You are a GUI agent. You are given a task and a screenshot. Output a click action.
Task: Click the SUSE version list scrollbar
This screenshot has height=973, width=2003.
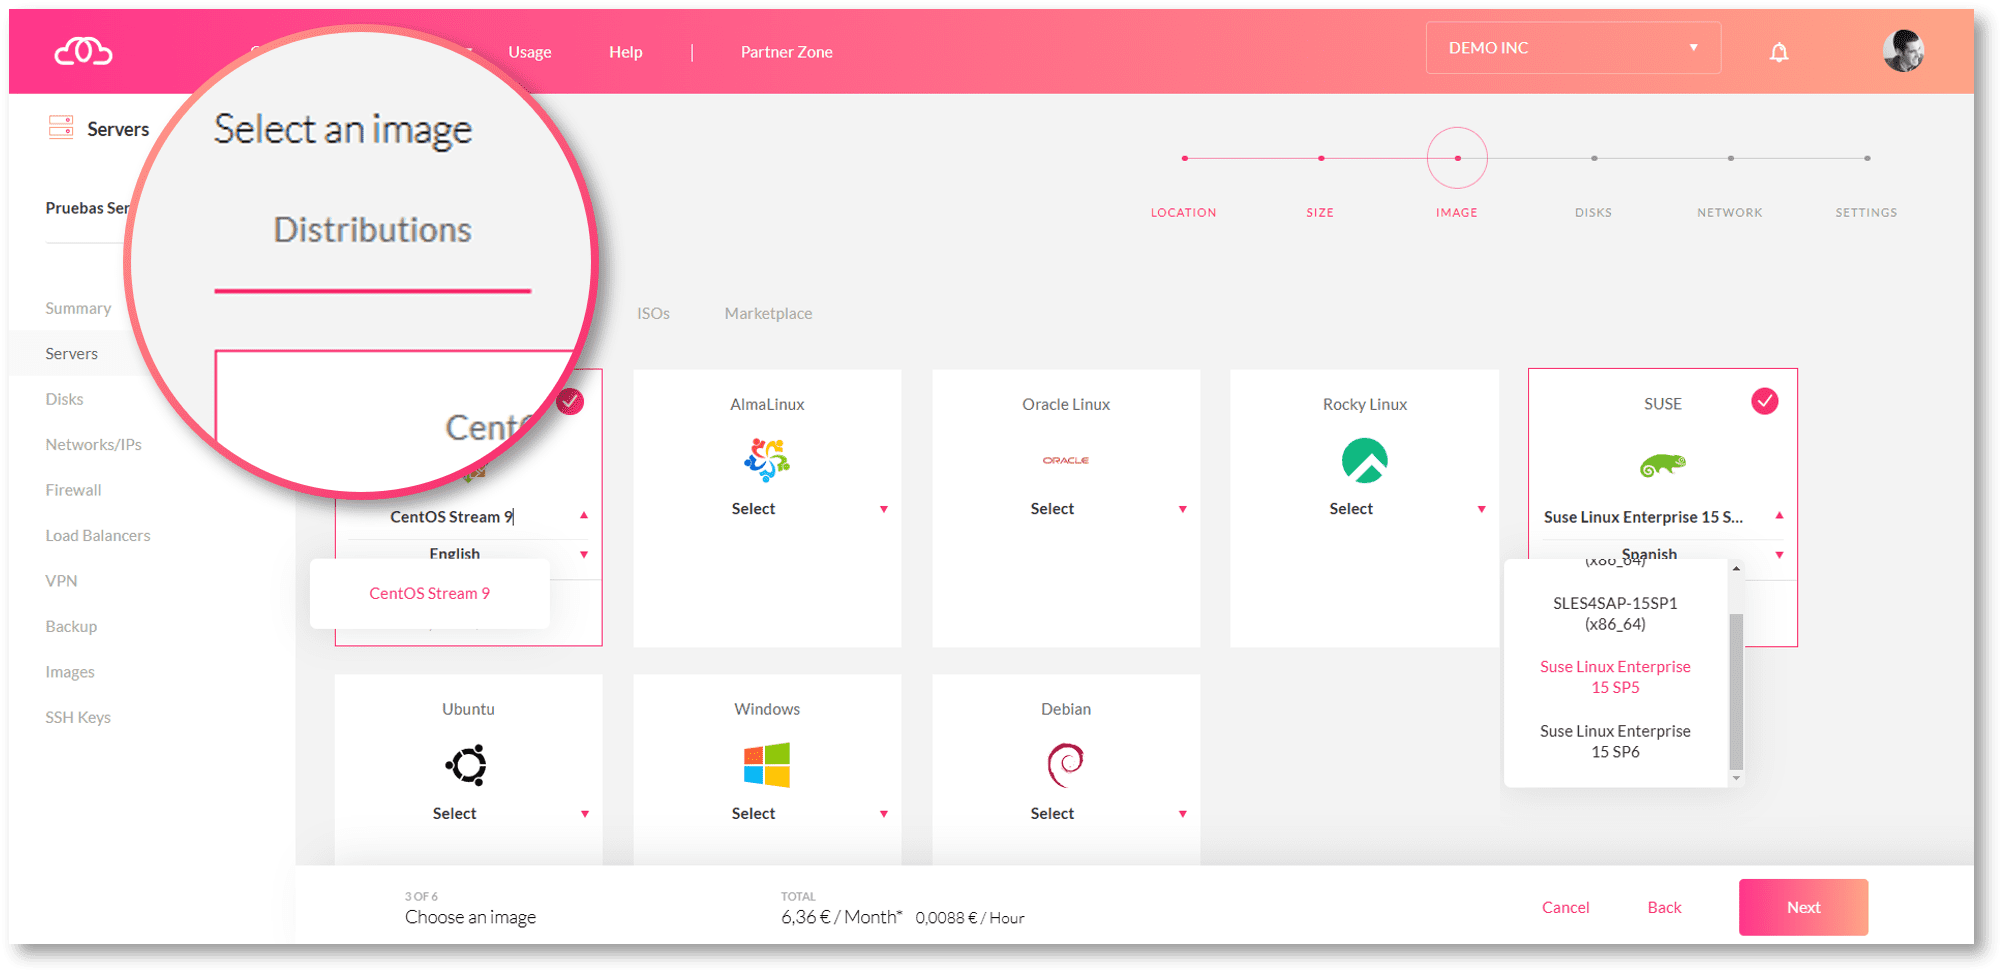[1736, 691]
